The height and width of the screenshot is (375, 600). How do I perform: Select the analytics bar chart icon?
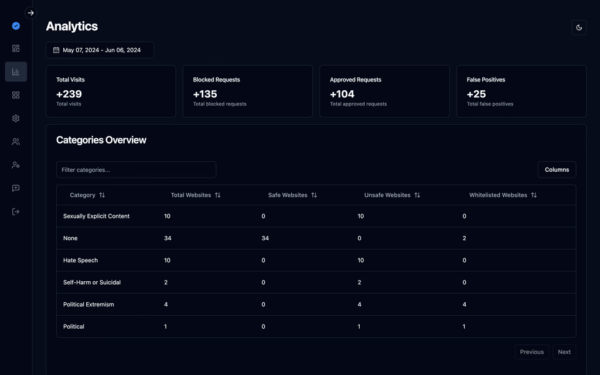click(16, 72)
